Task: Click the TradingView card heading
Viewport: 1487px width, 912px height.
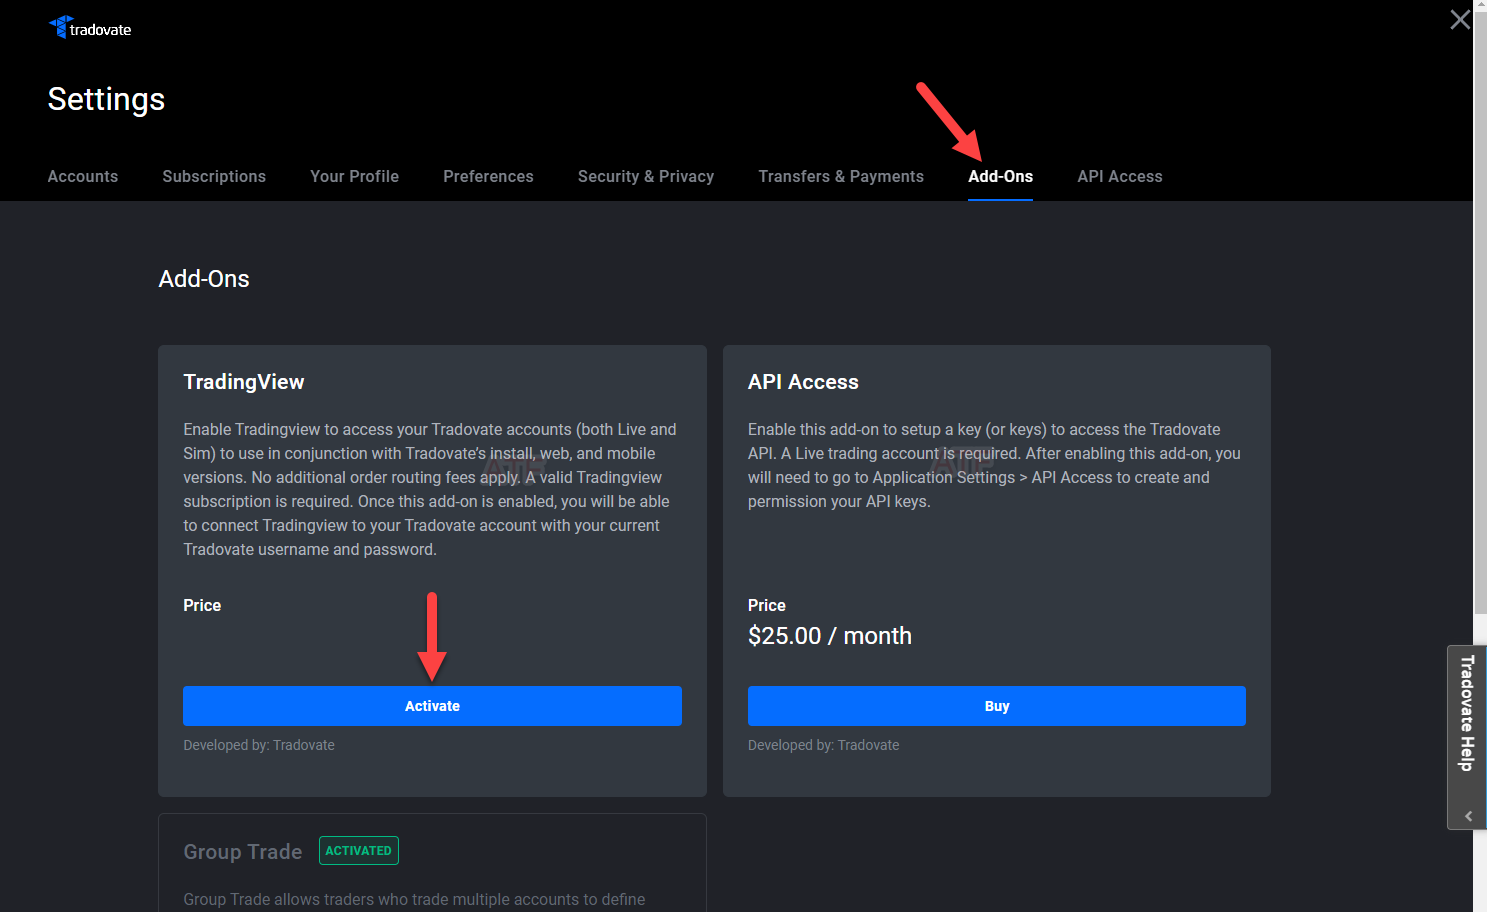Action: click(244, 382)
